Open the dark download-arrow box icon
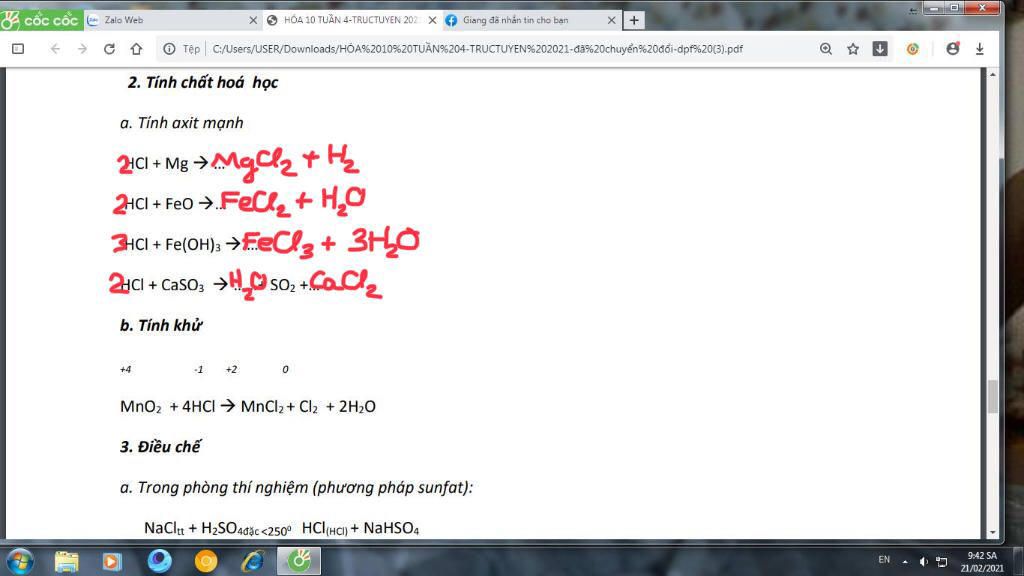Viewport: 1024px width, 576px height. tap(880, 49)
